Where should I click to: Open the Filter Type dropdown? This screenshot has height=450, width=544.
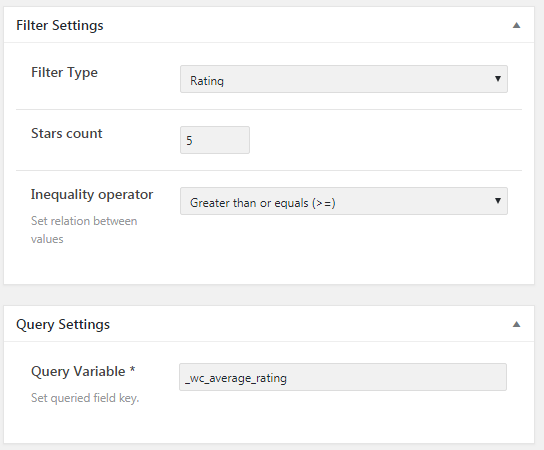point(343,79)
